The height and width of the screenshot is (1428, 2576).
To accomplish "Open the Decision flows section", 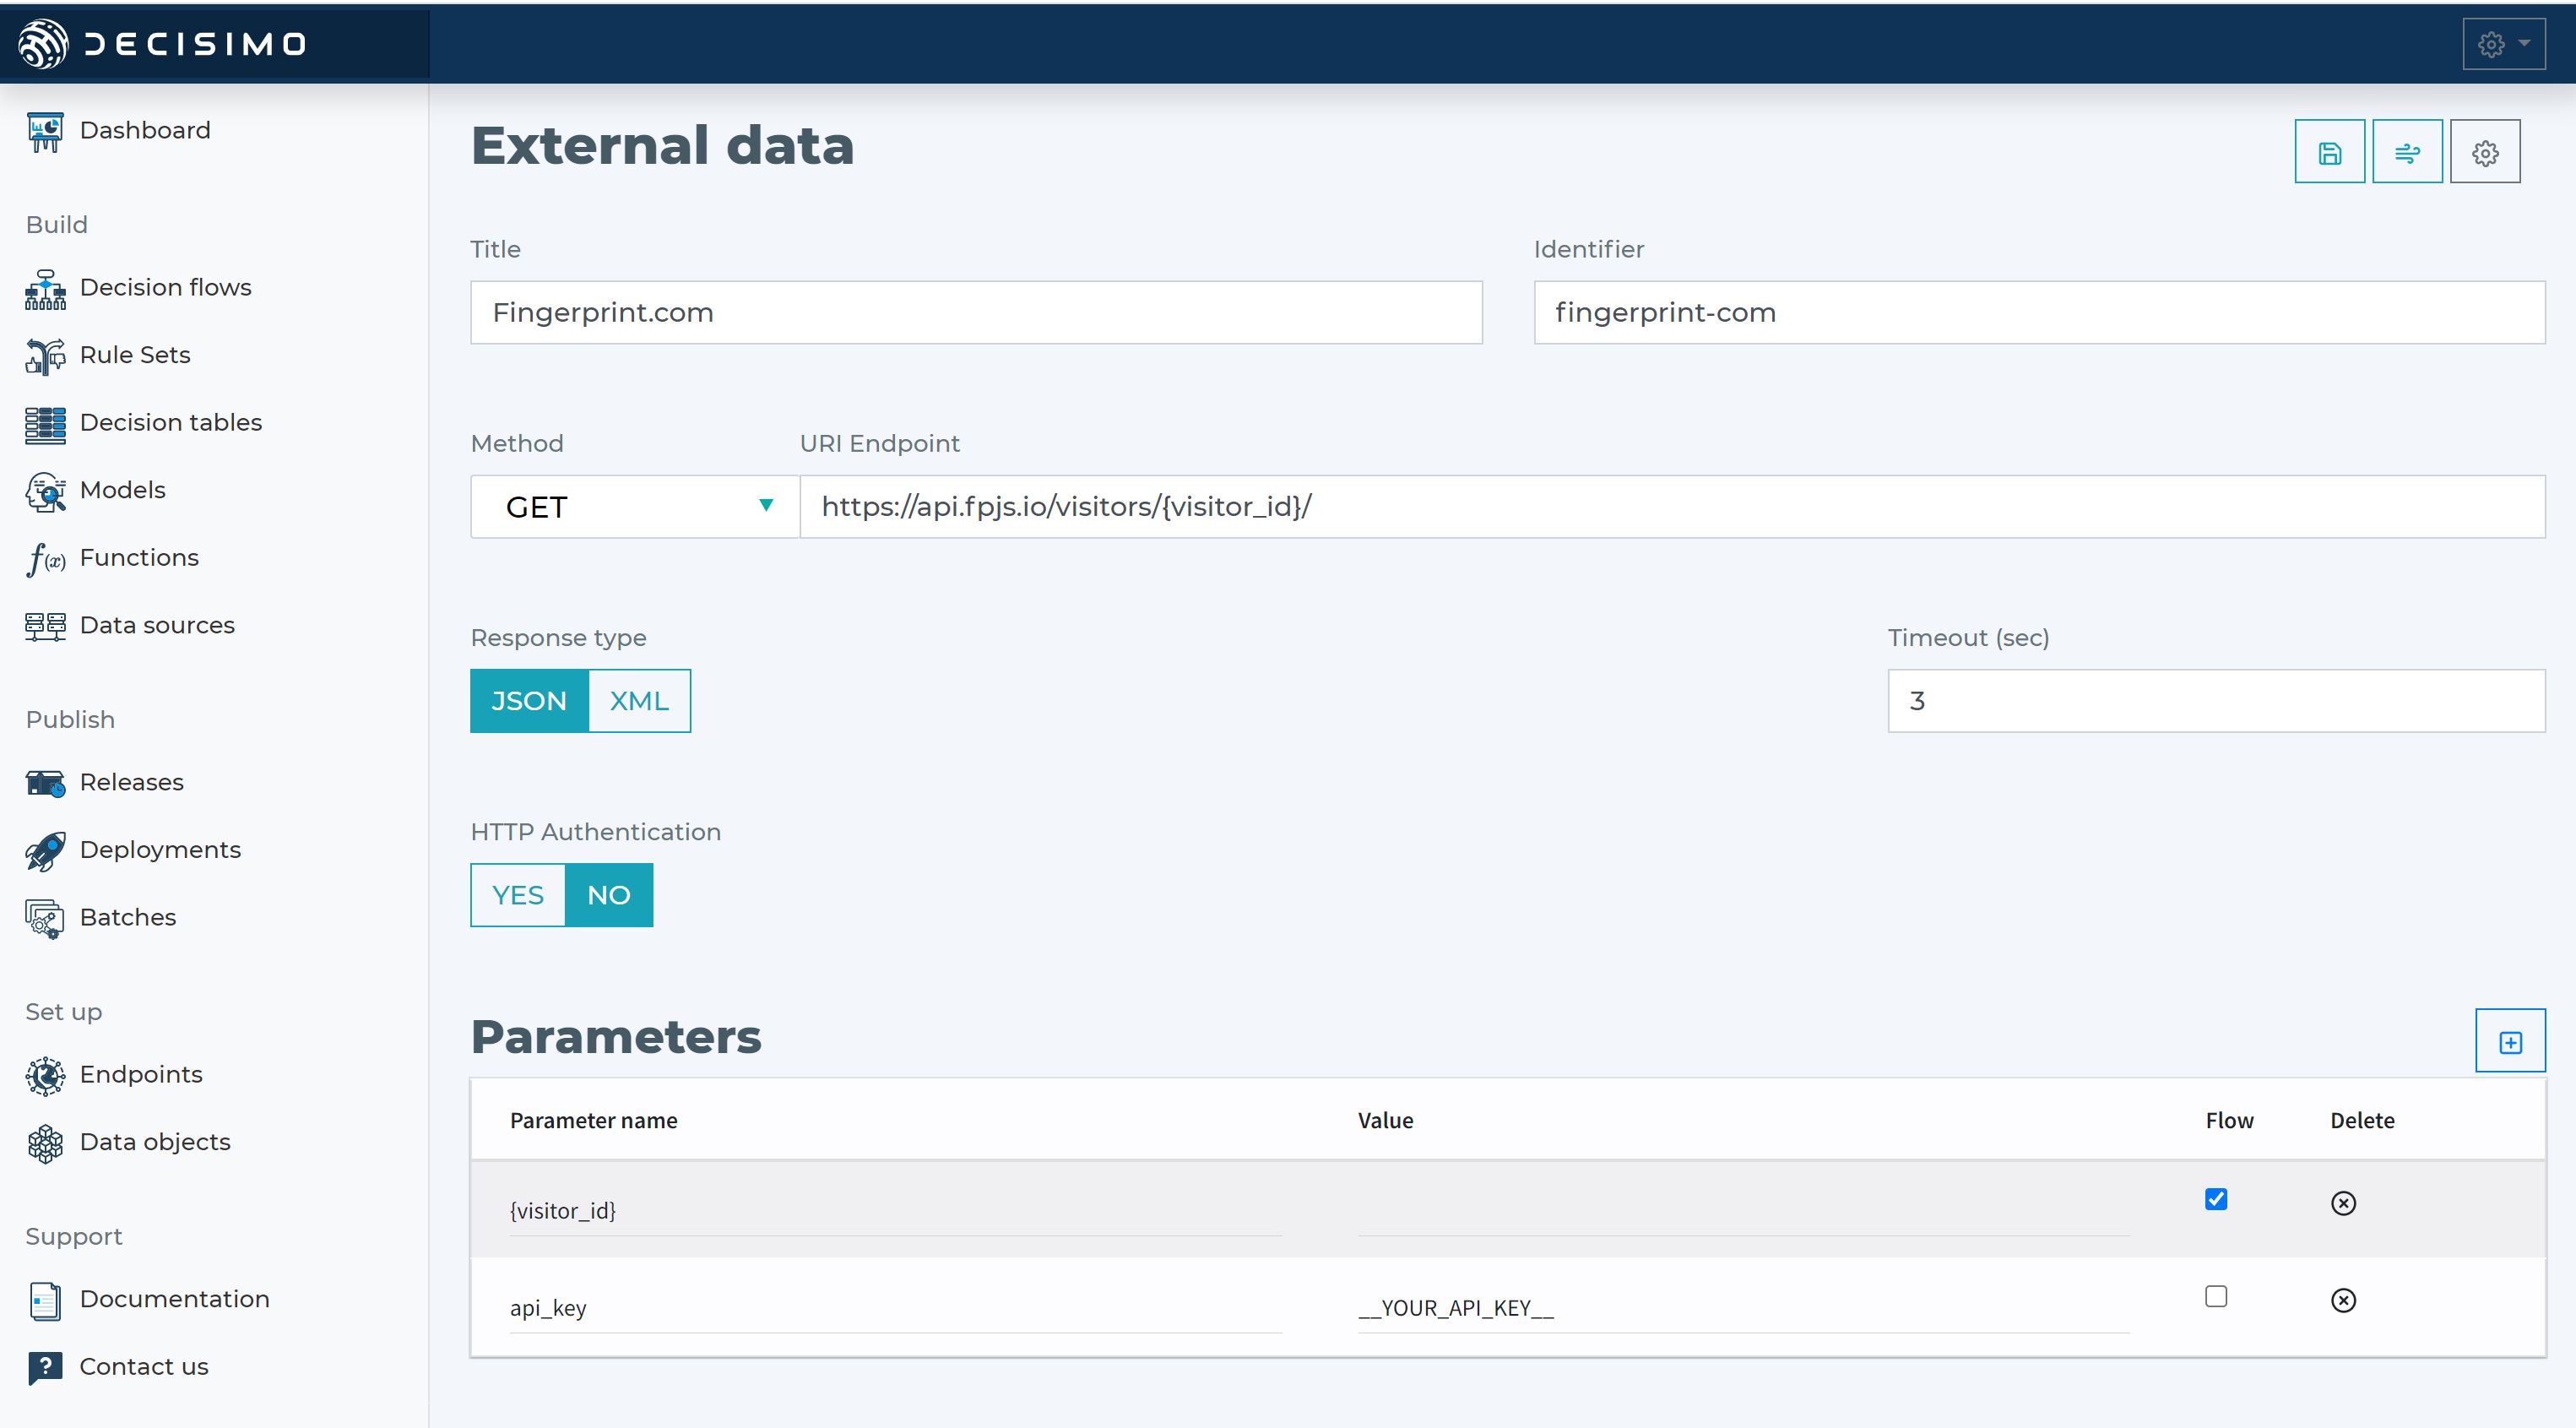I will click(165, 287).
